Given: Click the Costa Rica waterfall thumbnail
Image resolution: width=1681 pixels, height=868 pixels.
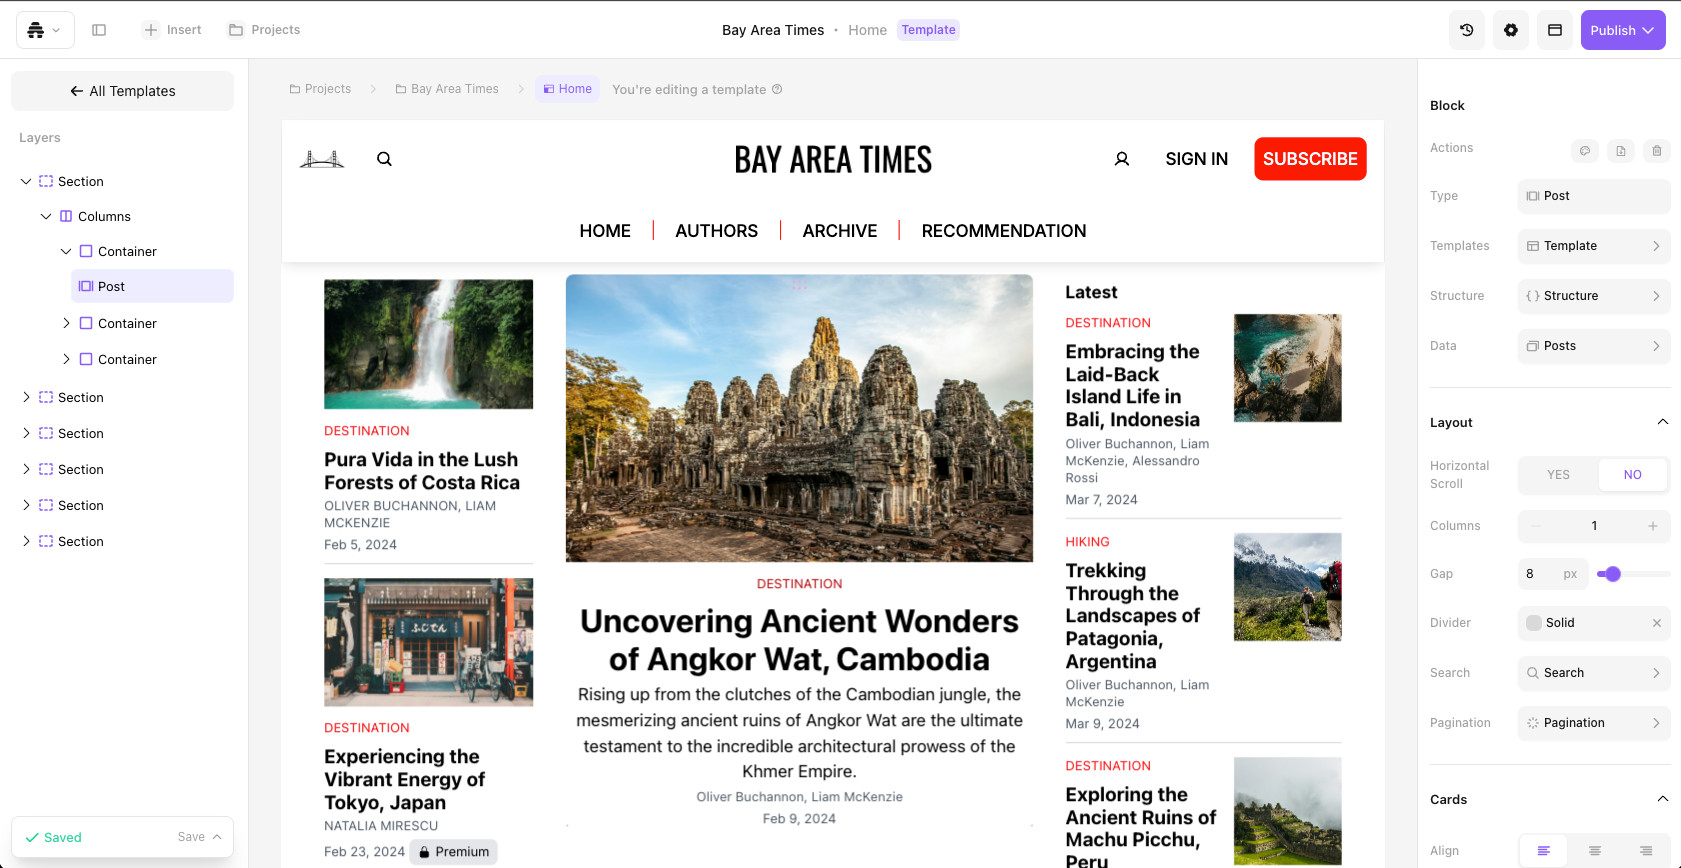Looking at the screenshot, I should point(428,344).
